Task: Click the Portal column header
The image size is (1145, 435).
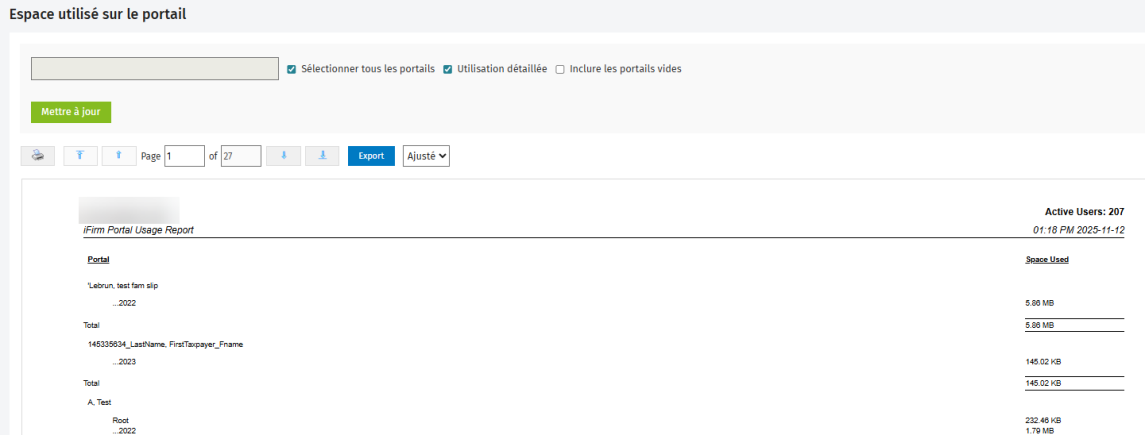Action: 99,259
